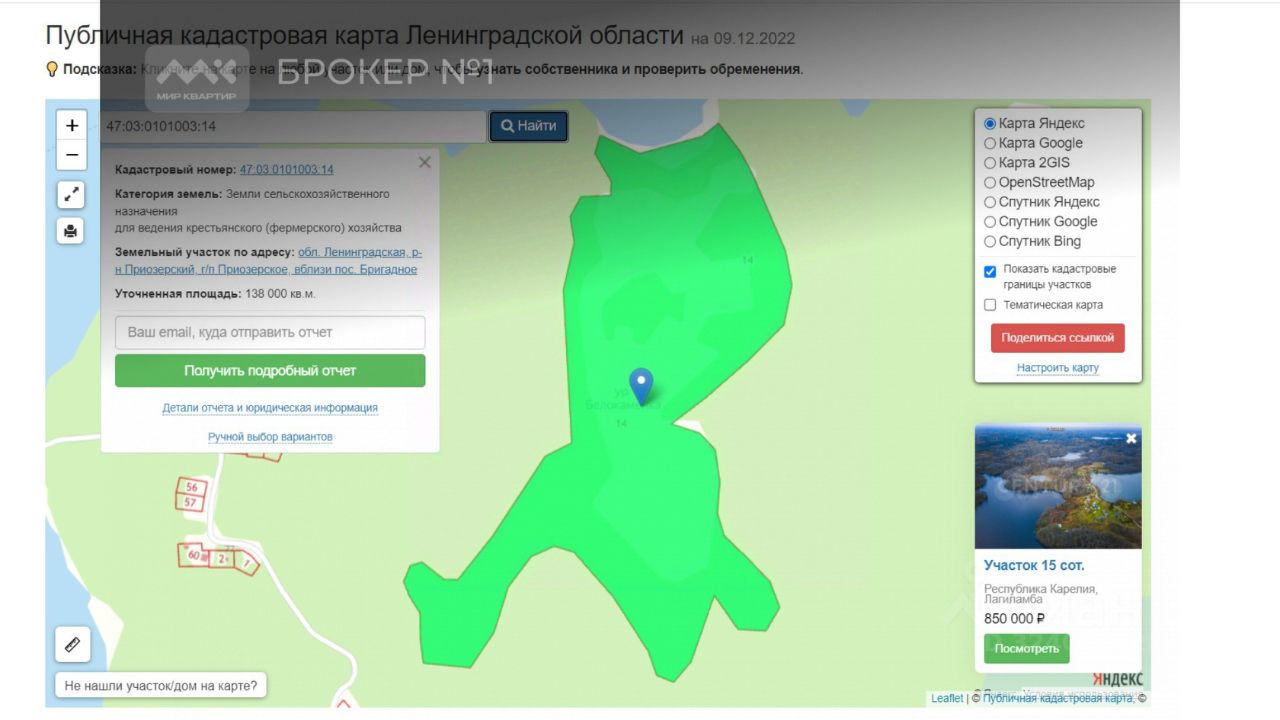
Task: Zoom out the map with minus button
Action: coord(72,155)
